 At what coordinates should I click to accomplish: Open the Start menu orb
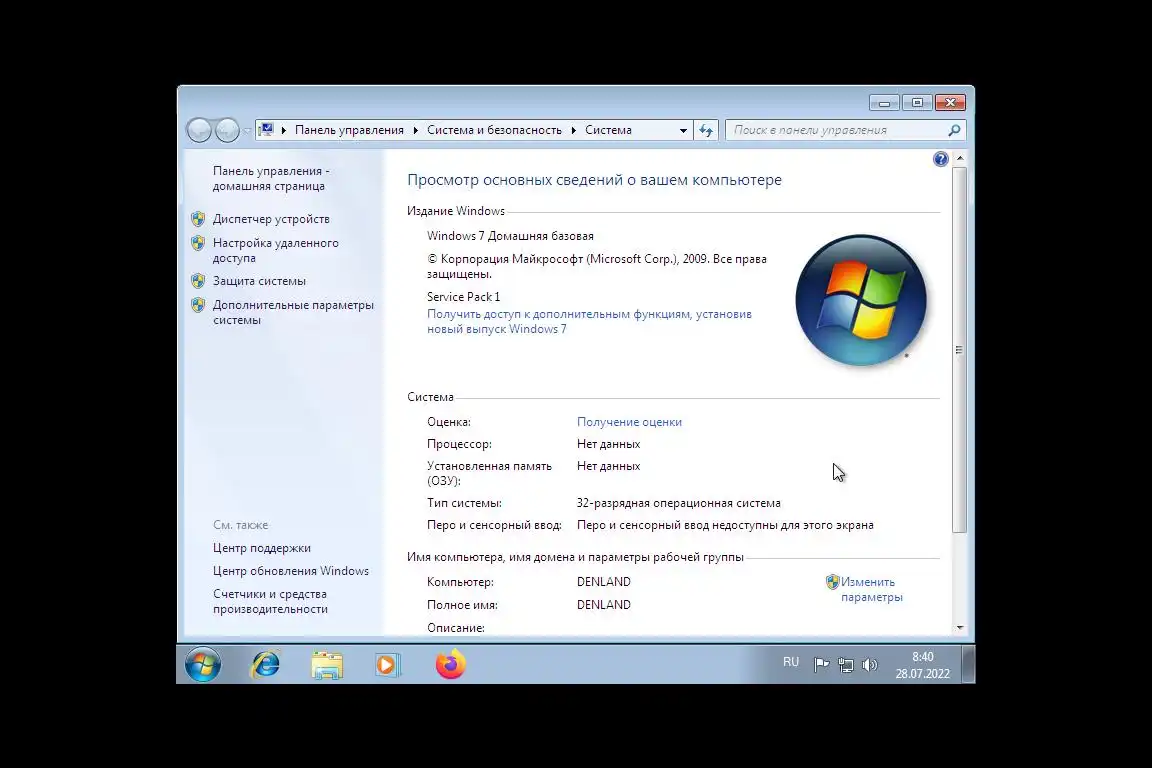pyautogui.click(x=203, y=664)
